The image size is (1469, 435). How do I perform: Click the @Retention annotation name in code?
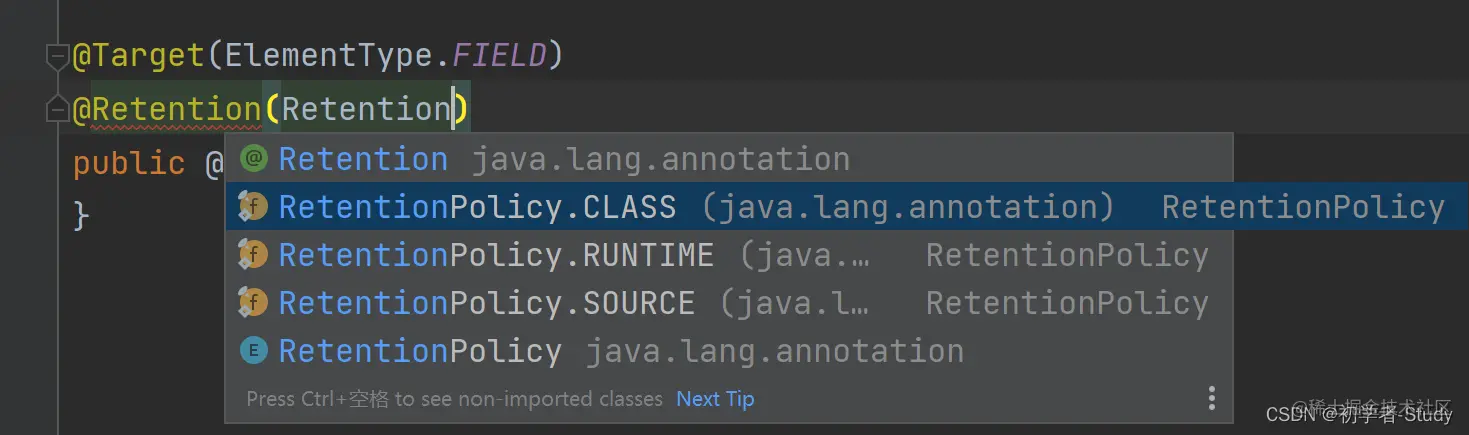click(x=167, y=109)
